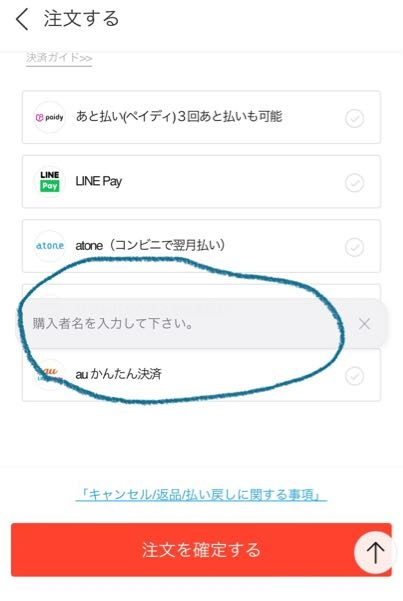The image size is (403, 601).
Task: Confirm order with 注文を確定する button
Action: [201, 550]
